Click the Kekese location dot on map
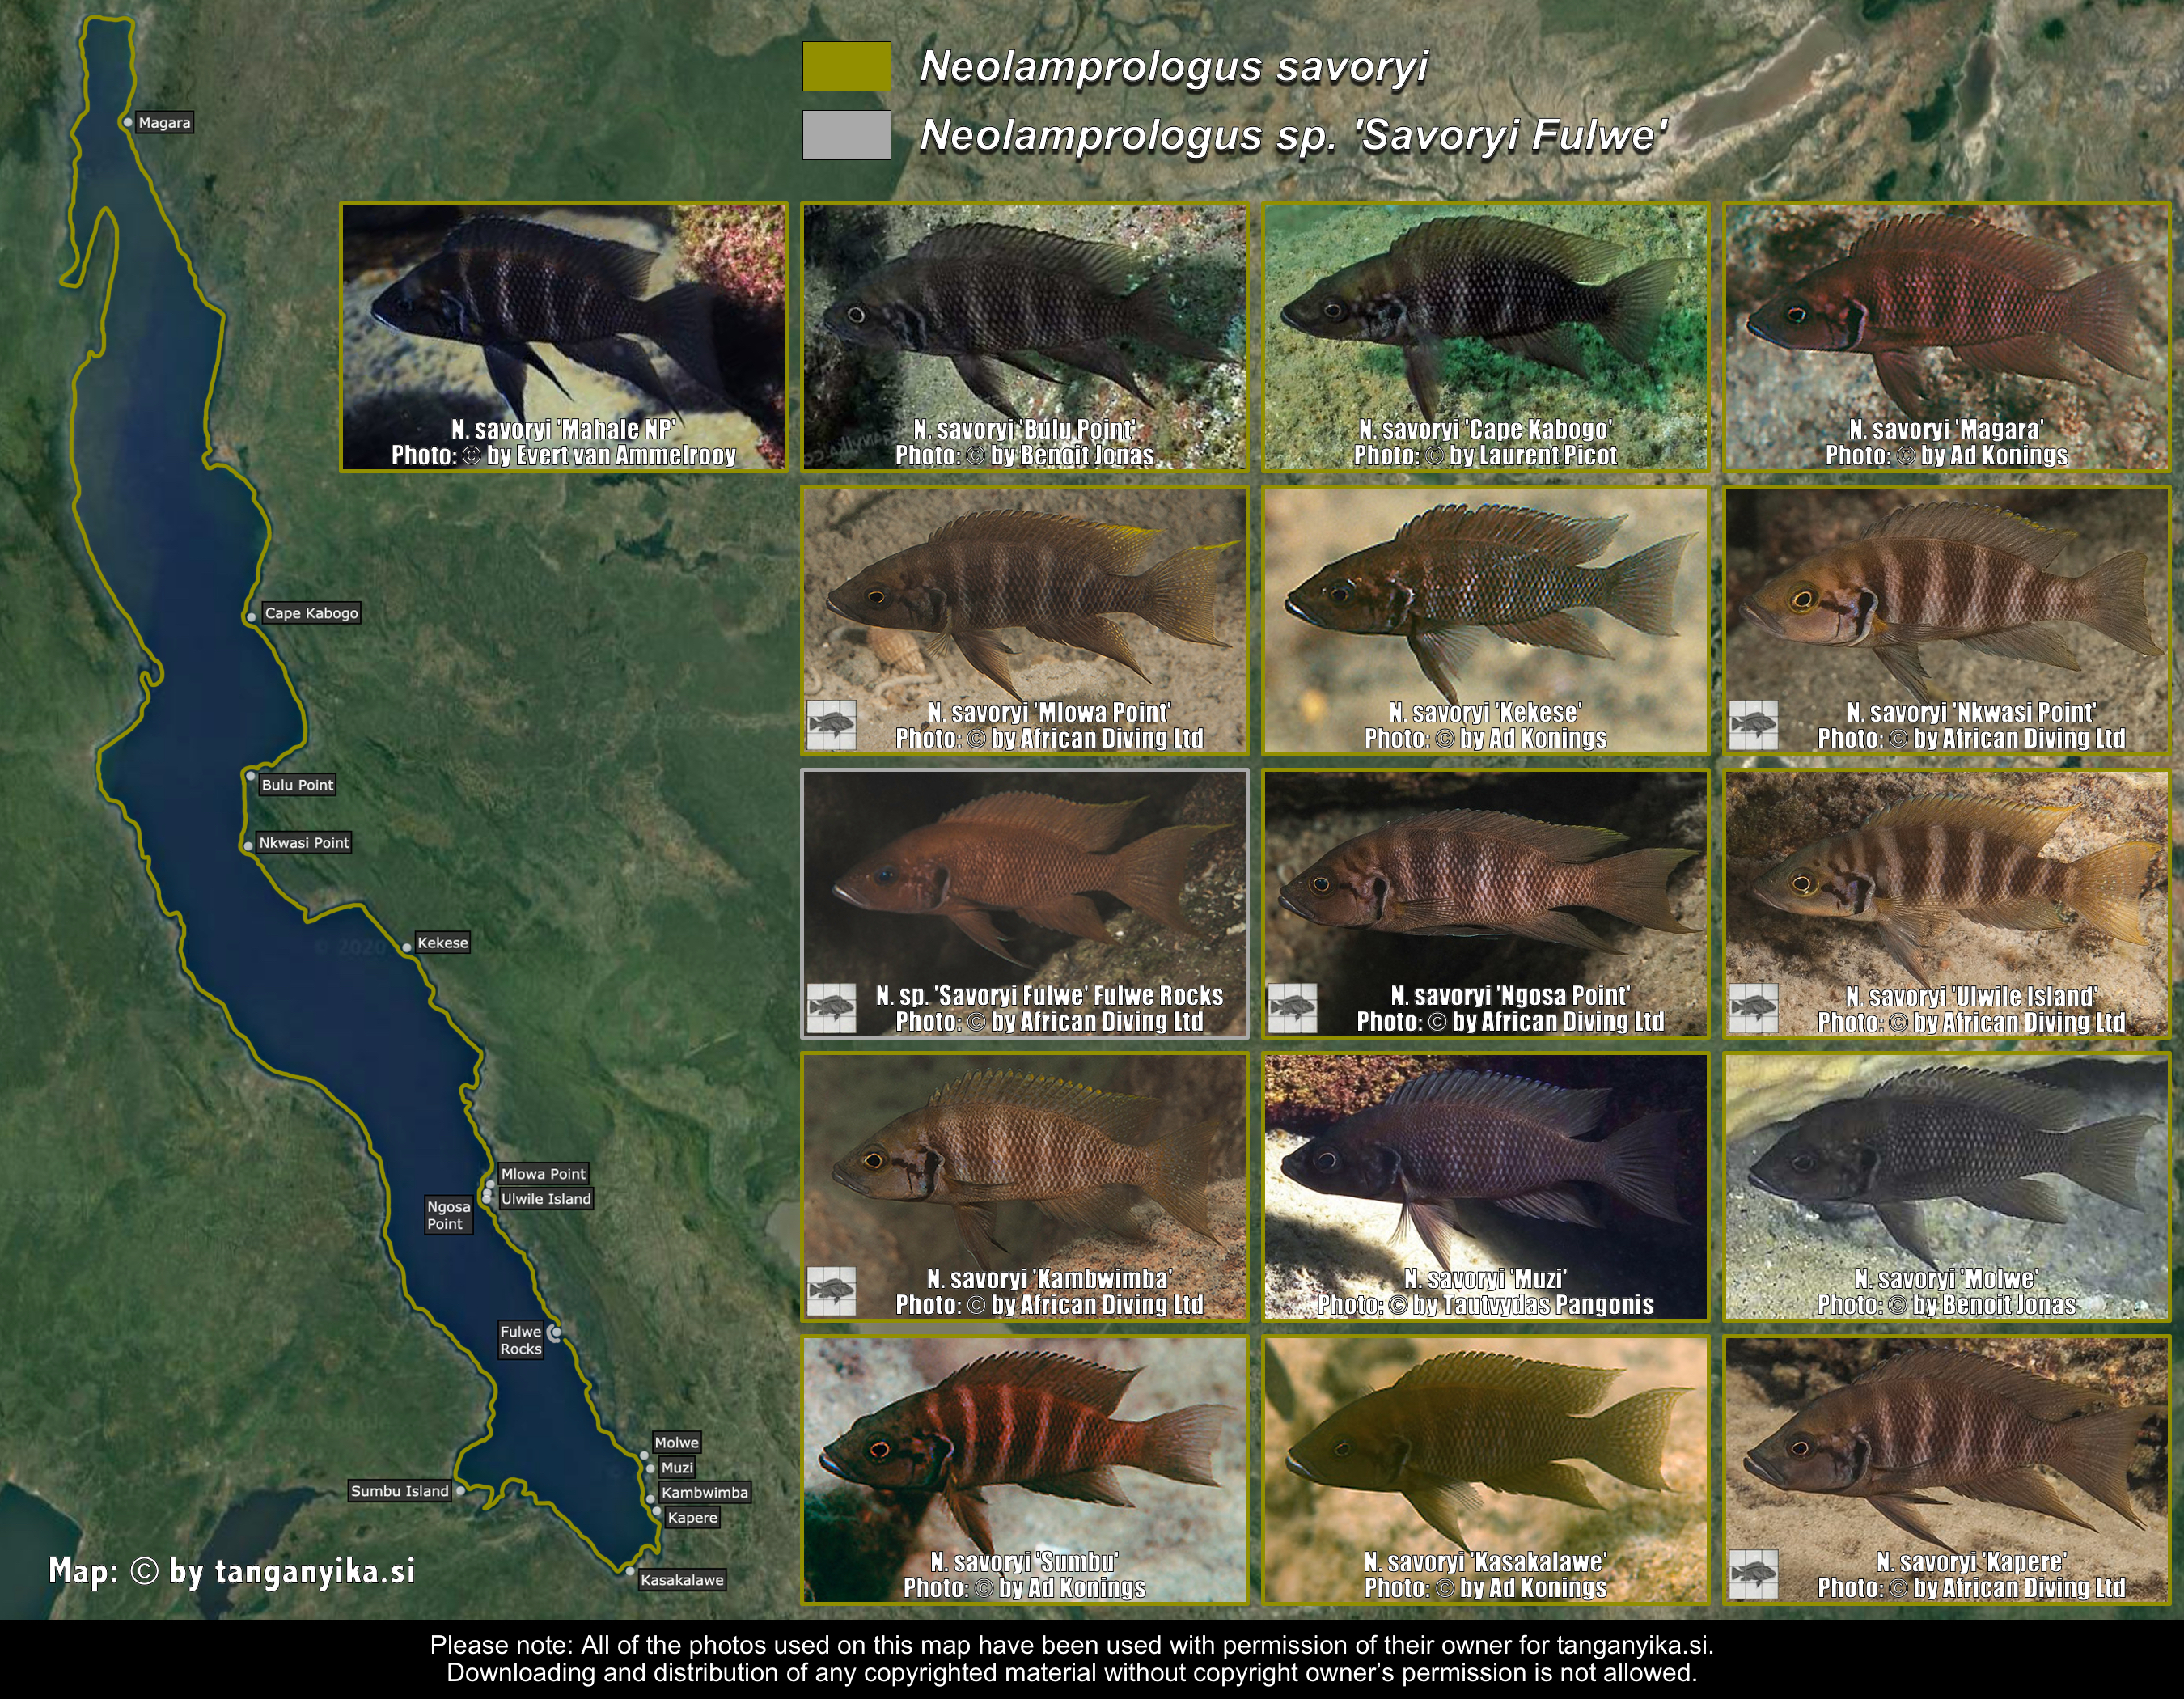Viewport: 2184px width, 1699px height. coord(406,947)
